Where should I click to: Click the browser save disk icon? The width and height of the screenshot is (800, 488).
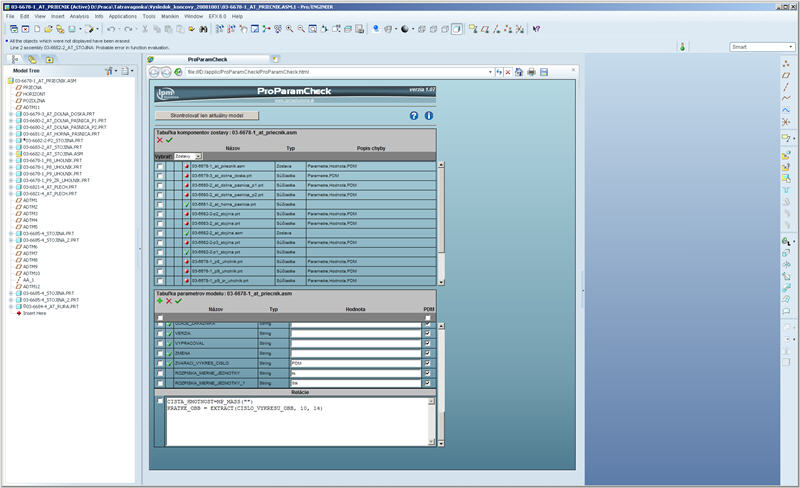(544, 72)
